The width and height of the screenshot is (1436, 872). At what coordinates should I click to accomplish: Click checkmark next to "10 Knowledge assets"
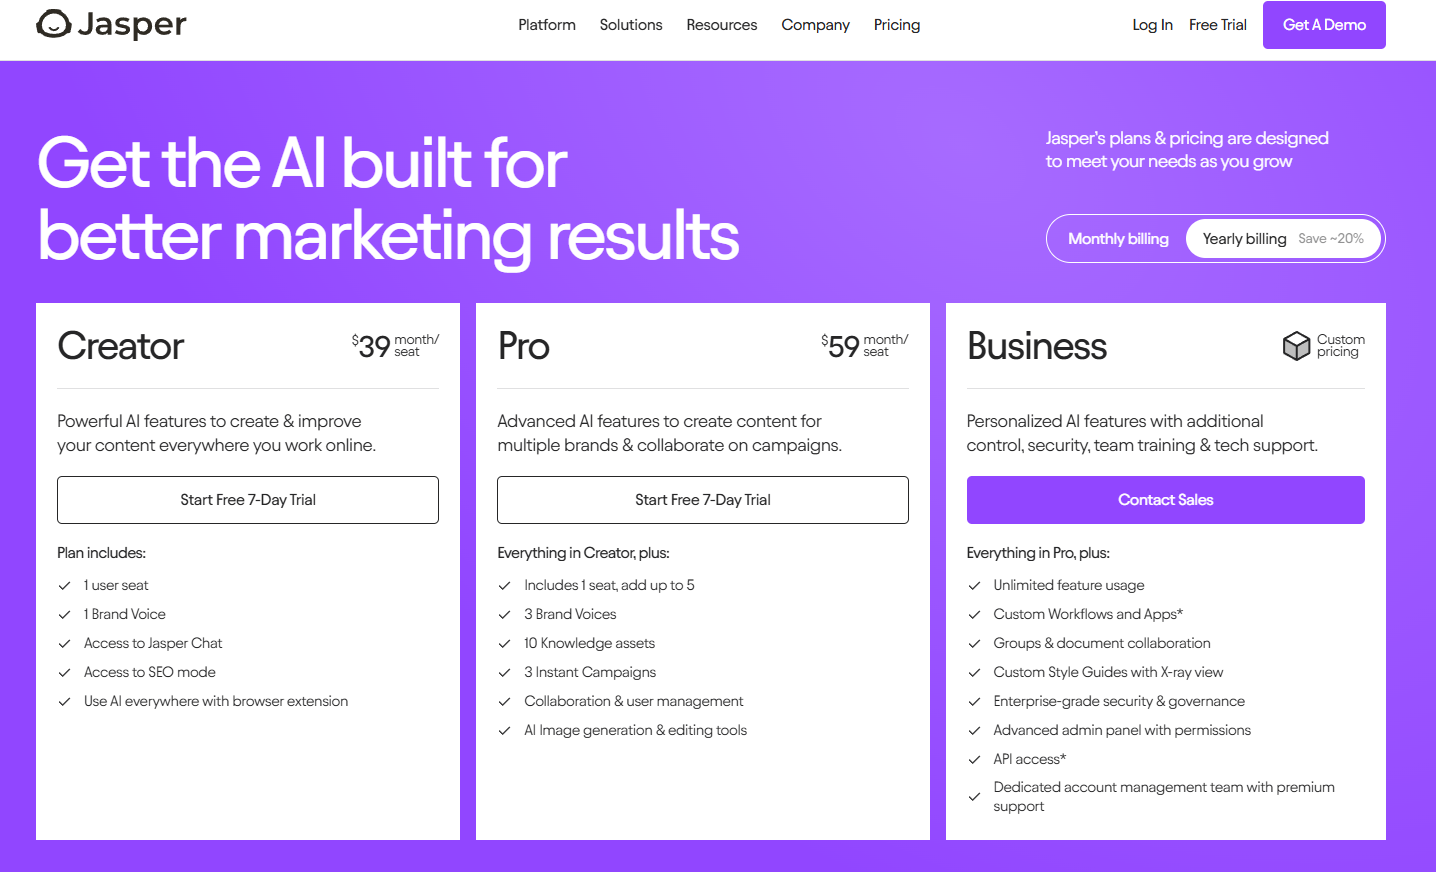click(x=505, y=644)
